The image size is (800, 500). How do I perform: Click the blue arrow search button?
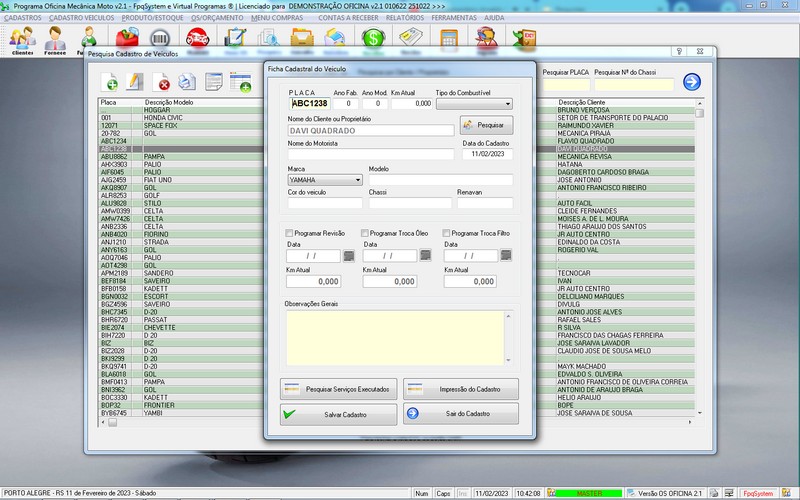click(x=691, y=82)
